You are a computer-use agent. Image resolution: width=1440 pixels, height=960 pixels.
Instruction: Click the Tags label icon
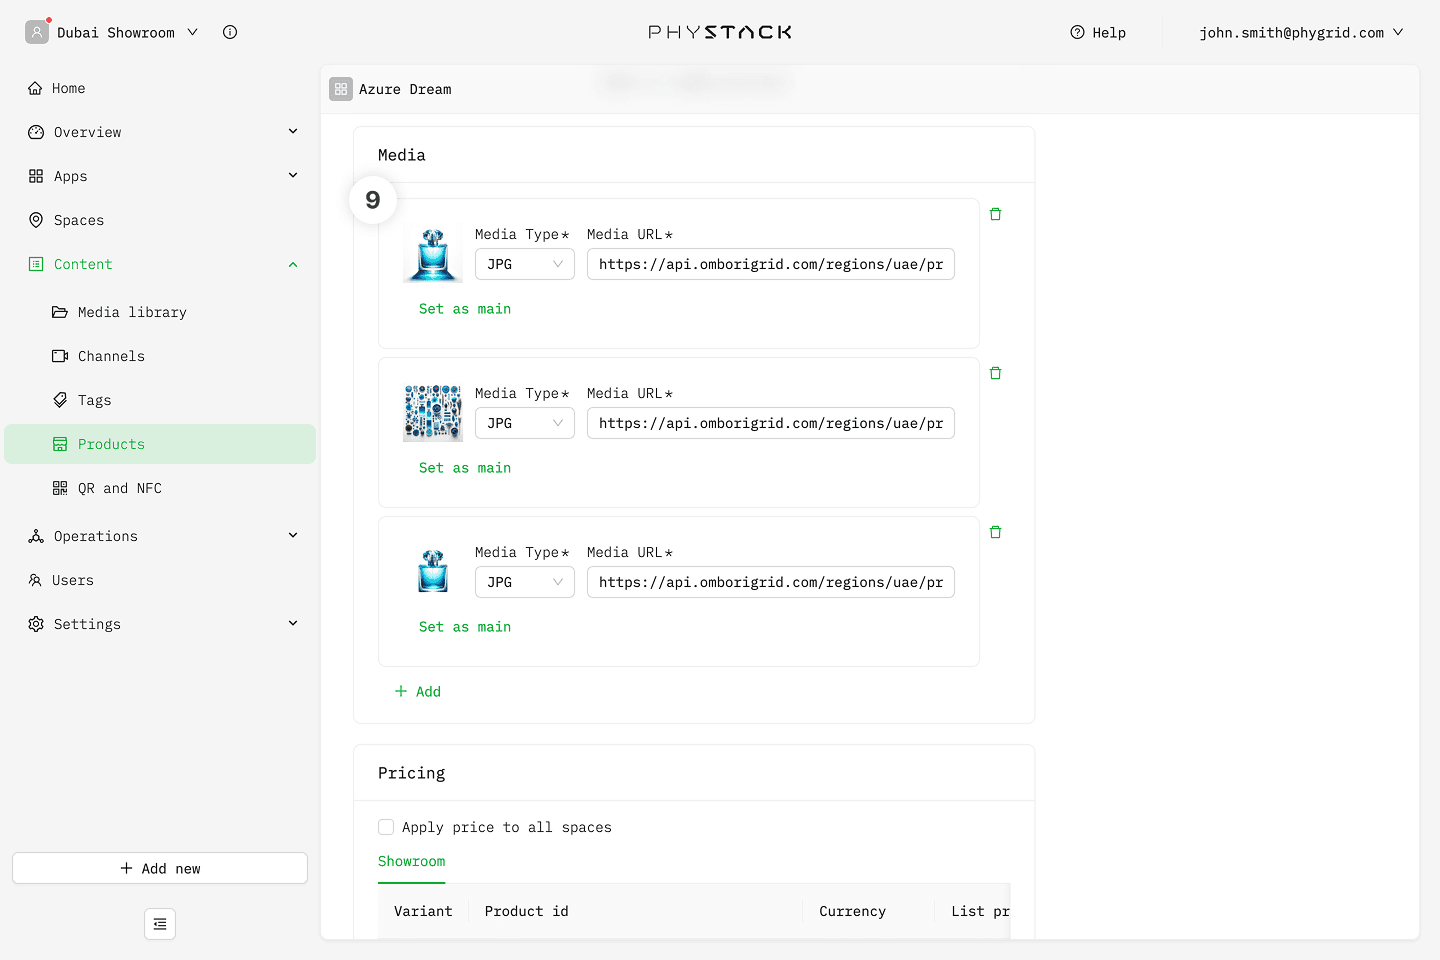(x=60, y=400)
